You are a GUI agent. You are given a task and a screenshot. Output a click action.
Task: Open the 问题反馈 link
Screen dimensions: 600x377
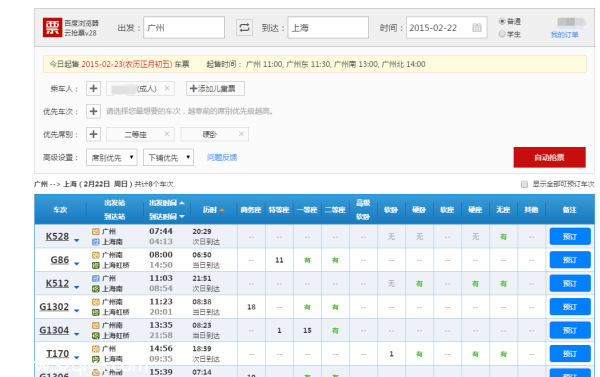(222, 157)
